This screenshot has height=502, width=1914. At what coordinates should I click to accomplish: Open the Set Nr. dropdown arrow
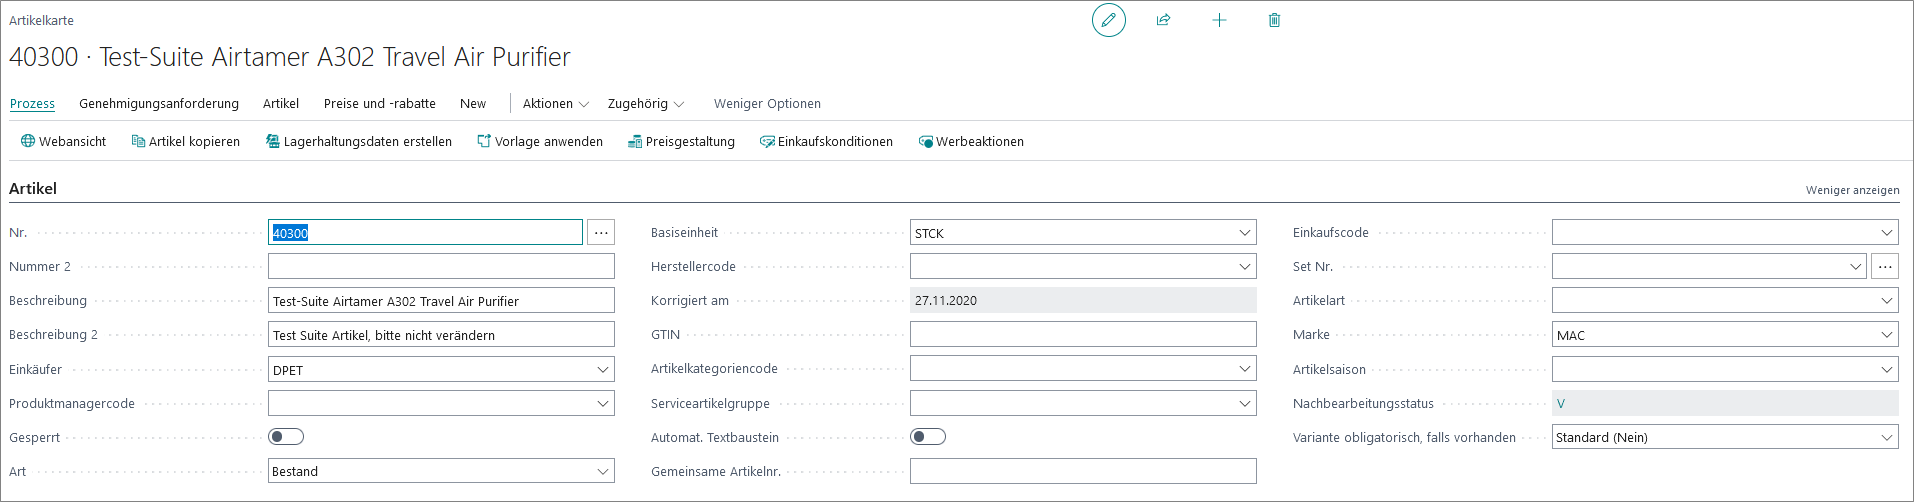coord(1855,267)
